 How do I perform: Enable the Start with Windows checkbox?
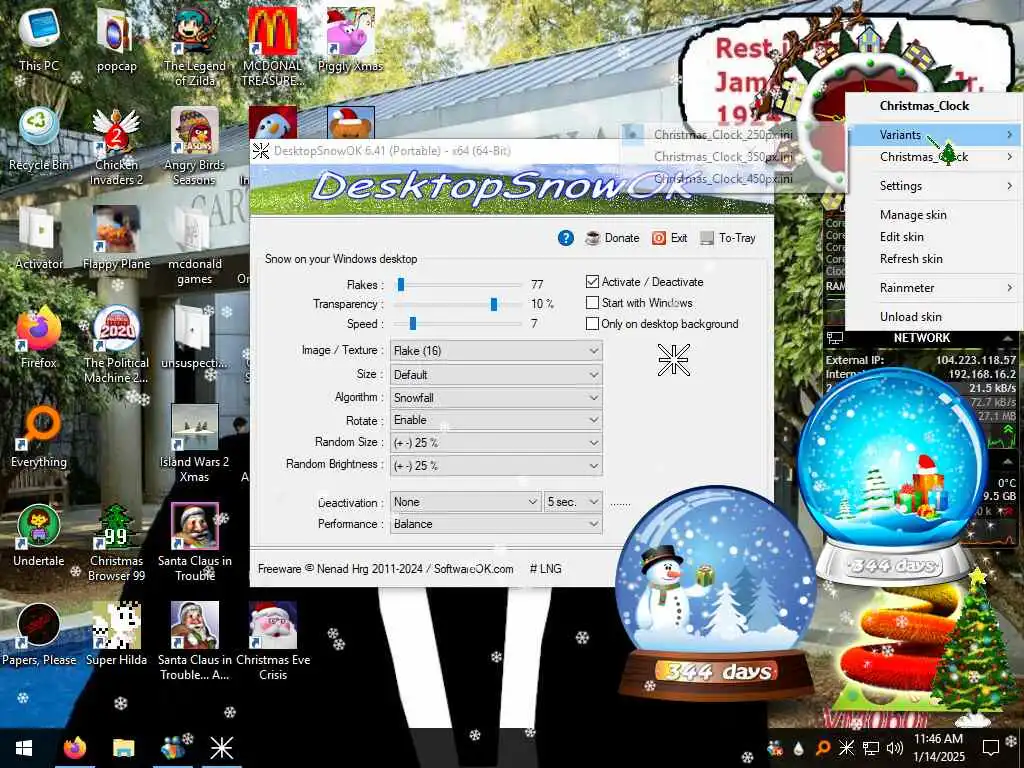[x=592, y=302]
